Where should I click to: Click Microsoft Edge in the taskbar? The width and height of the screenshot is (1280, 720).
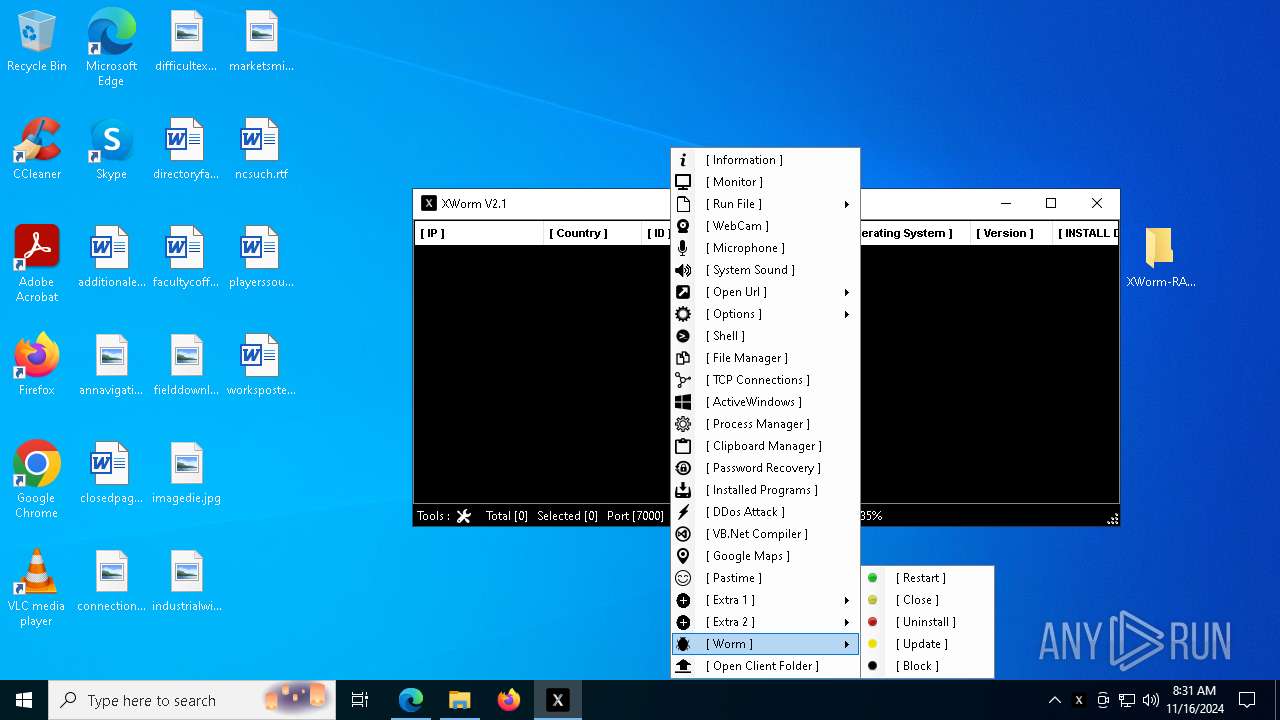pos(411,700)
